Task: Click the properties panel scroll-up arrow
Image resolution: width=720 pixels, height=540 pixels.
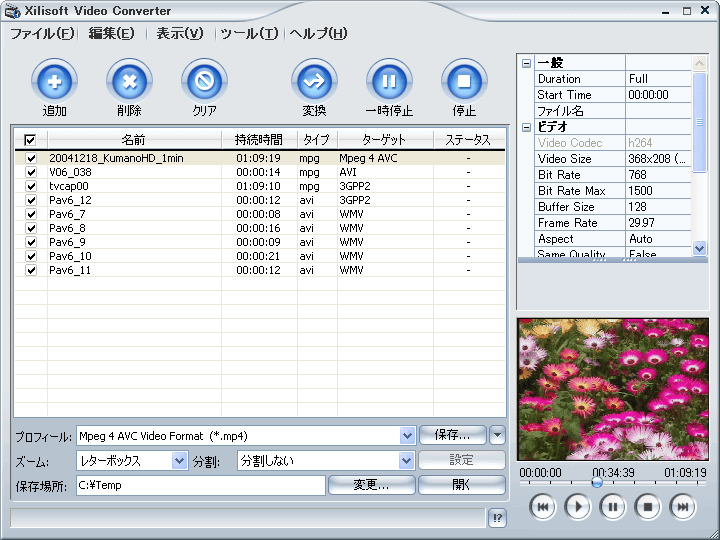Action: coord(699,63)
